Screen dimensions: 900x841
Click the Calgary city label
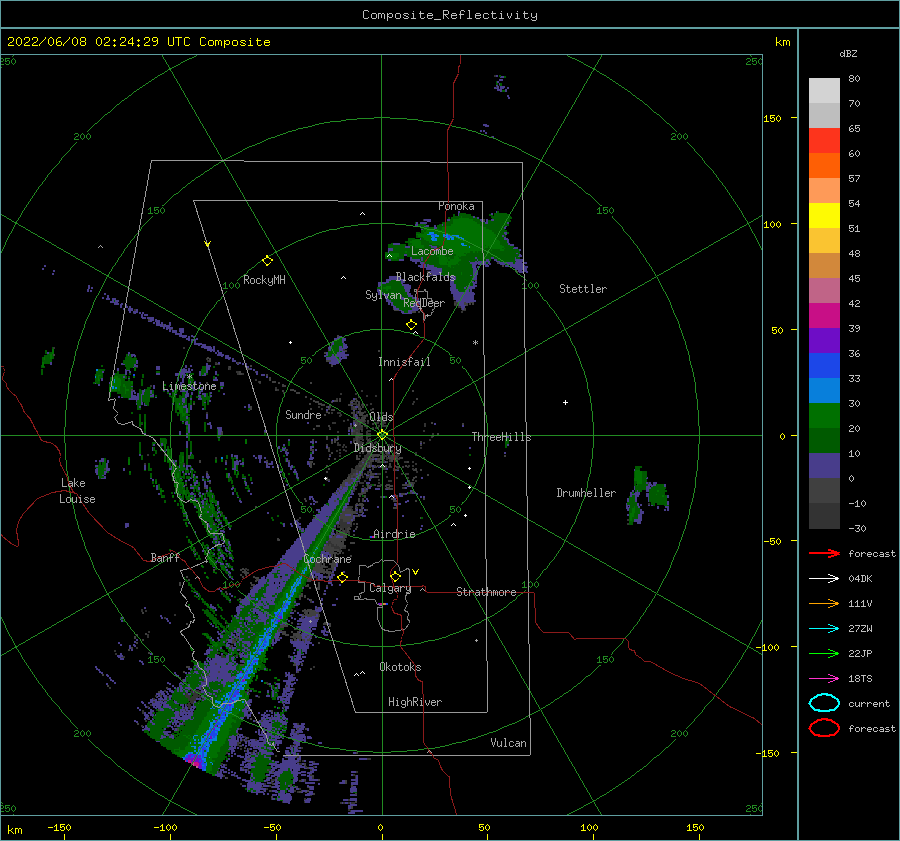pyautogui.click(x=390, y=588)
